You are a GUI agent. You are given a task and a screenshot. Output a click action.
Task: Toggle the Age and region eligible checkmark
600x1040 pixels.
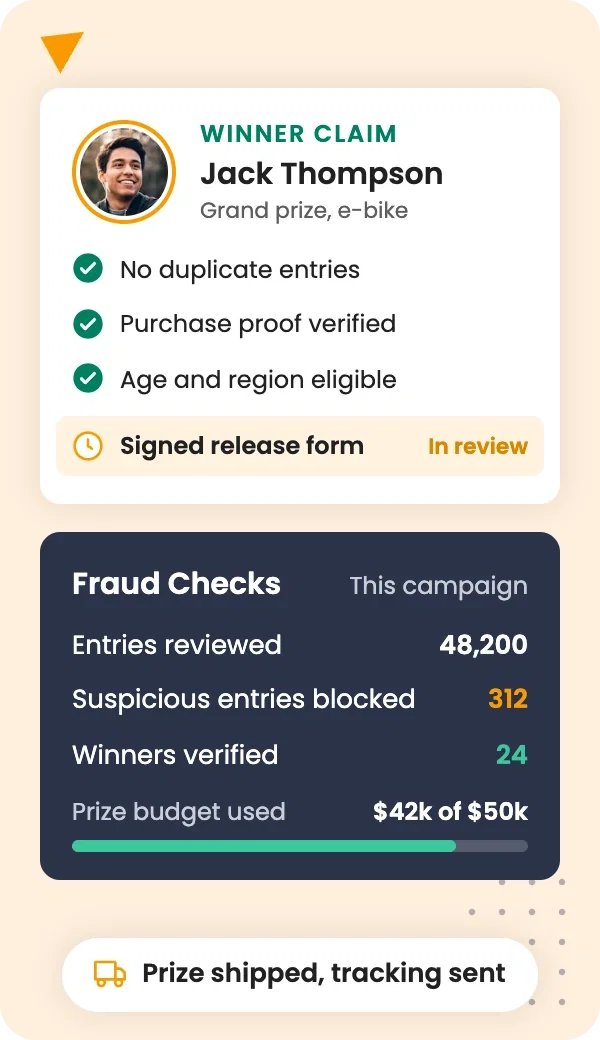pyautogui.click(x=88, y=379)
